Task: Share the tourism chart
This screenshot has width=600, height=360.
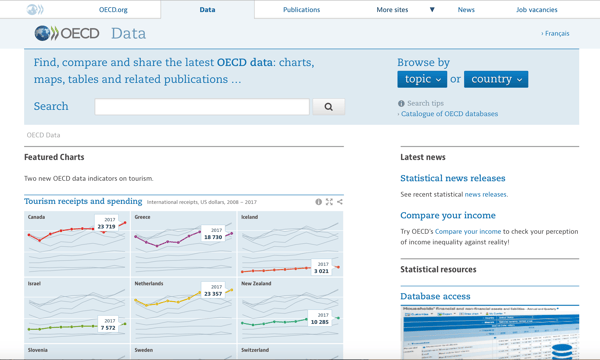Action: (340, 202)
